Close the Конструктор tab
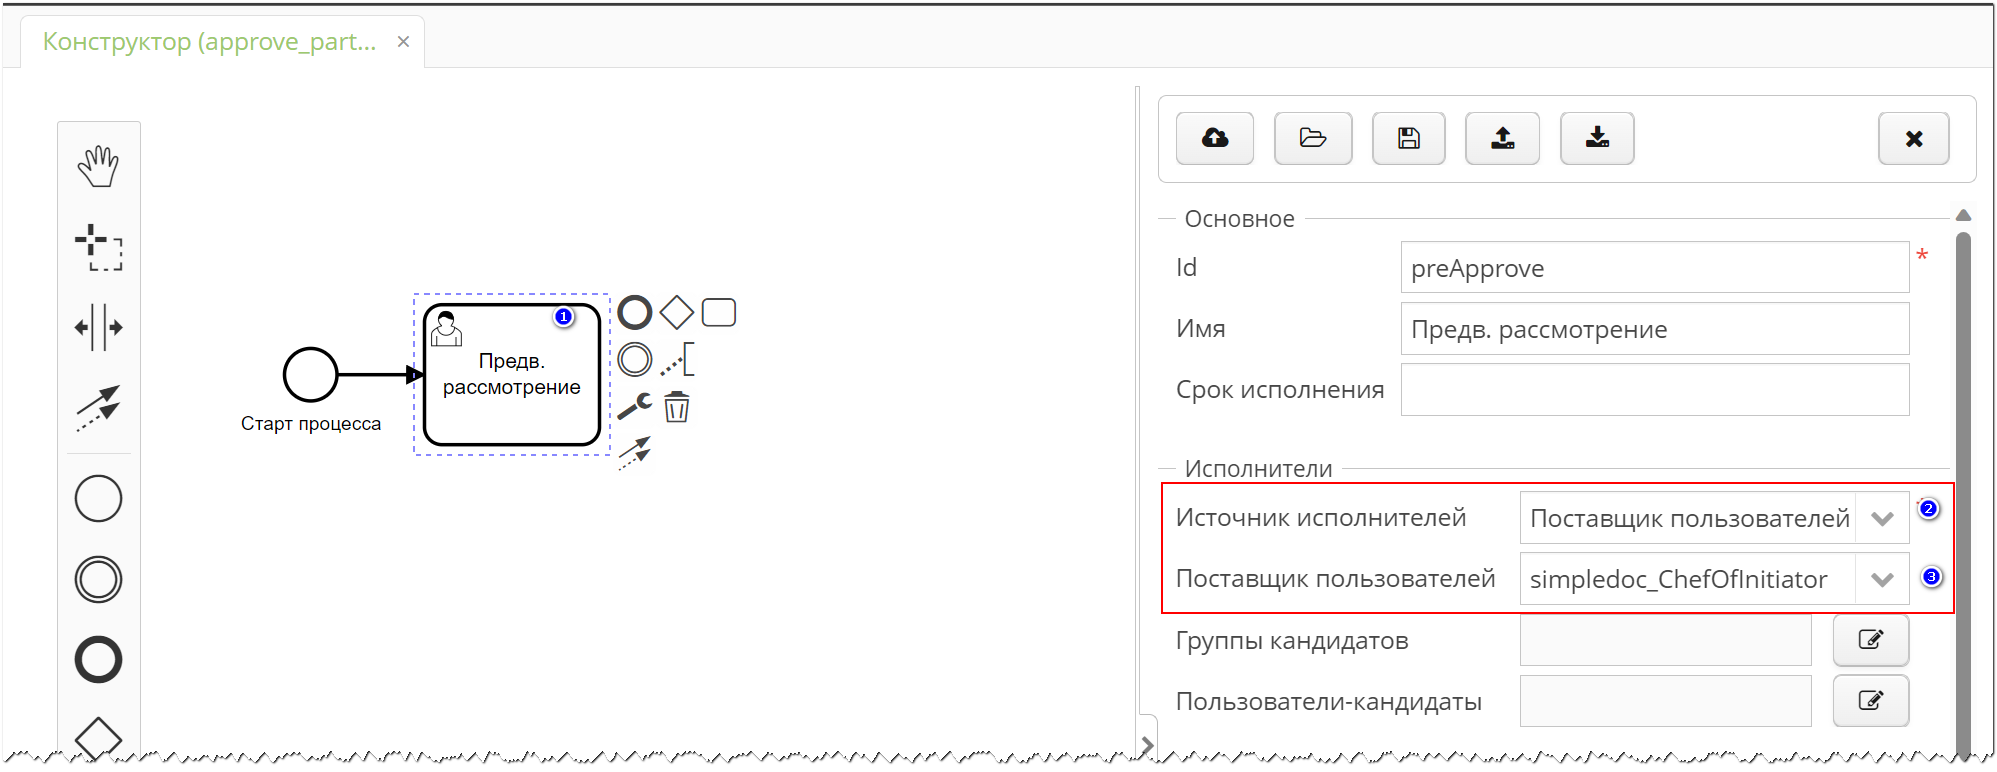1997x772 pixels. click(x=403, y=42)
